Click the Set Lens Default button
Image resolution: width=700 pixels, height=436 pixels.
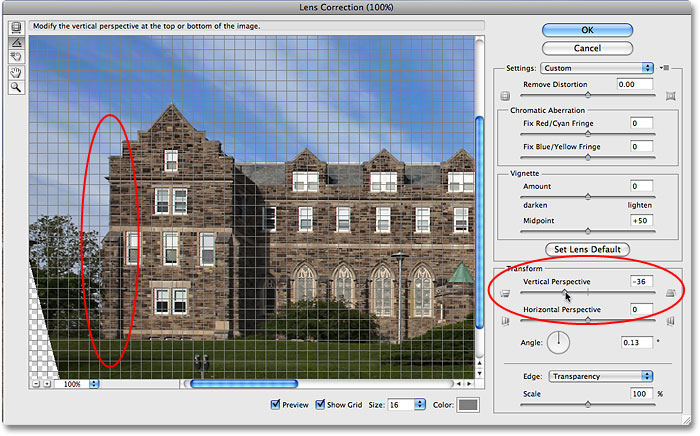click(587, 249)
